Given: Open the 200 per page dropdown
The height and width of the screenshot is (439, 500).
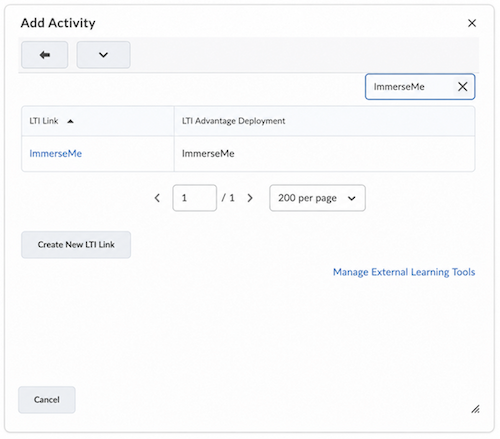Looking at the screenshot, I should tap(317, 198).
